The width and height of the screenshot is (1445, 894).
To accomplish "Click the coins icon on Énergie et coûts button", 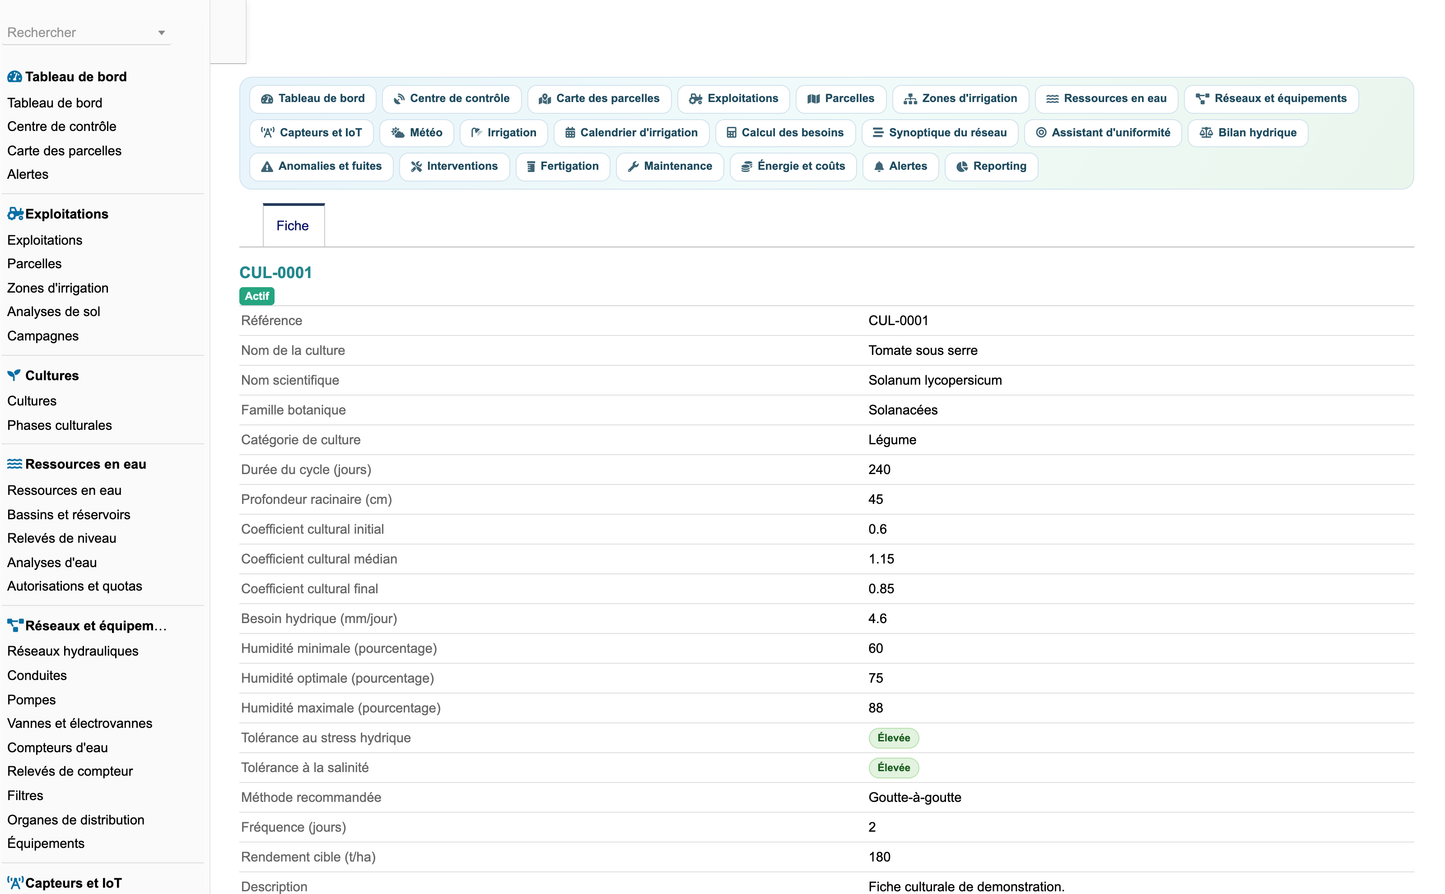I will coord(747,167).
